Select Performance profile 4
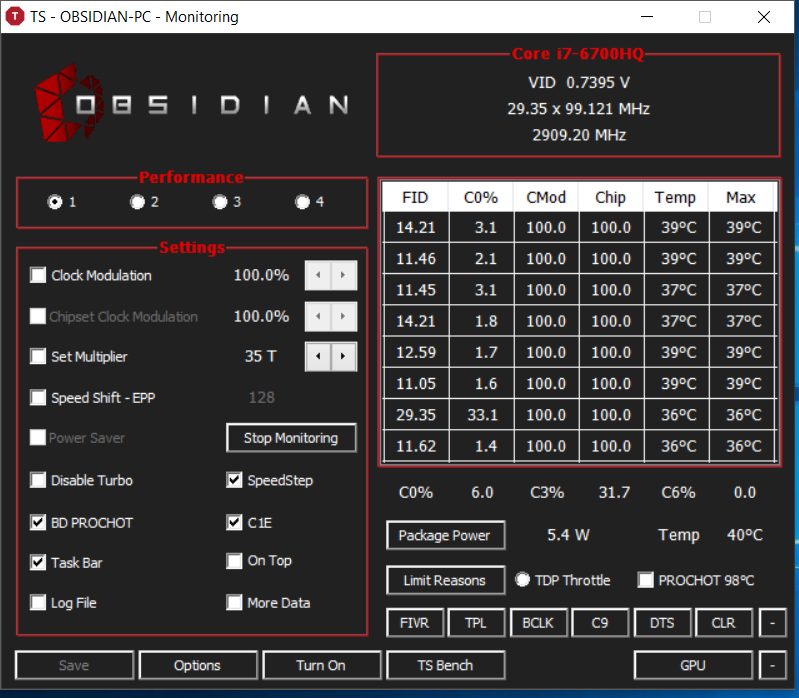799x698 pixels. [303, 202]
